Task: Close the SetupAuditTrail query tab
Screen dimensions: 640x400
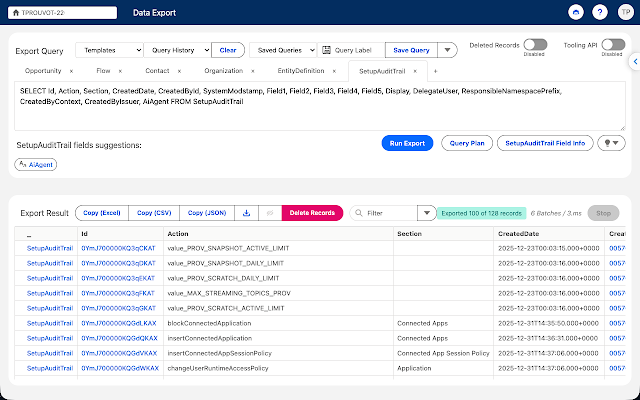Action: pyautogui.click(x=415, y=71)
